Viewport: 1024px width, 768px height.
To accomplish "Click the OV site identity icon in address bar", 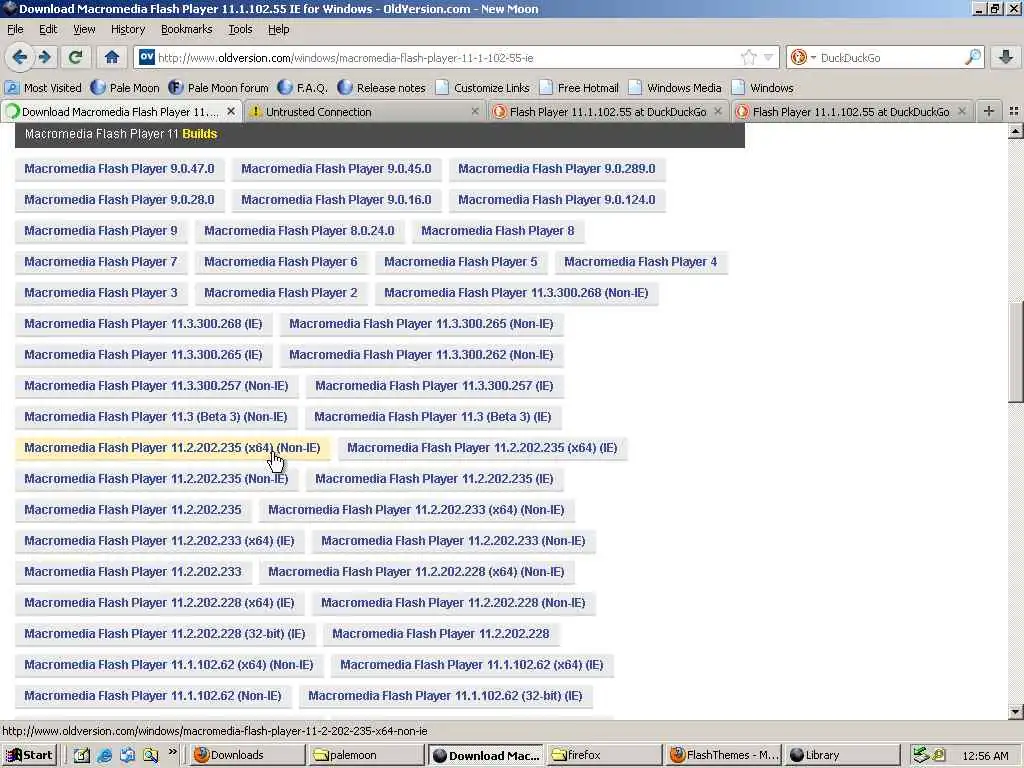I will pyautogui.click(x=146, y=57).
